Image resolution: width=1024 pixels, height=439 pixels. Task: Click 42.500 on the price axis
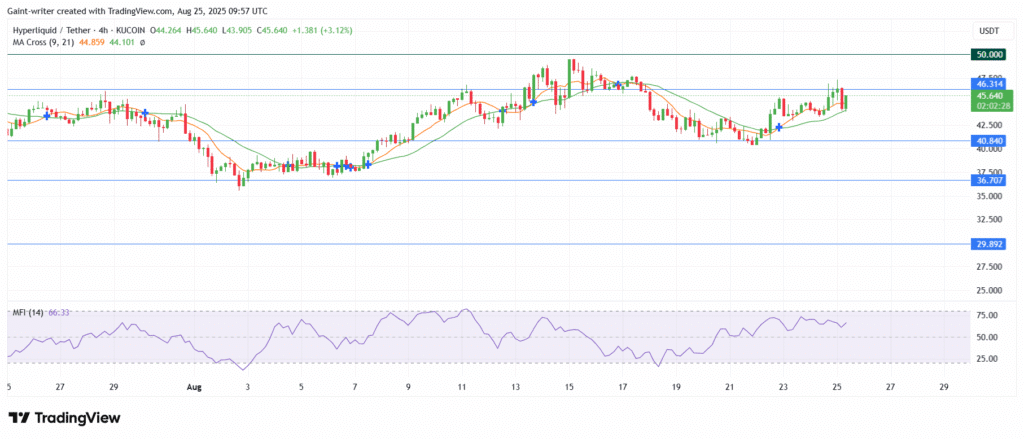[990, 125]
